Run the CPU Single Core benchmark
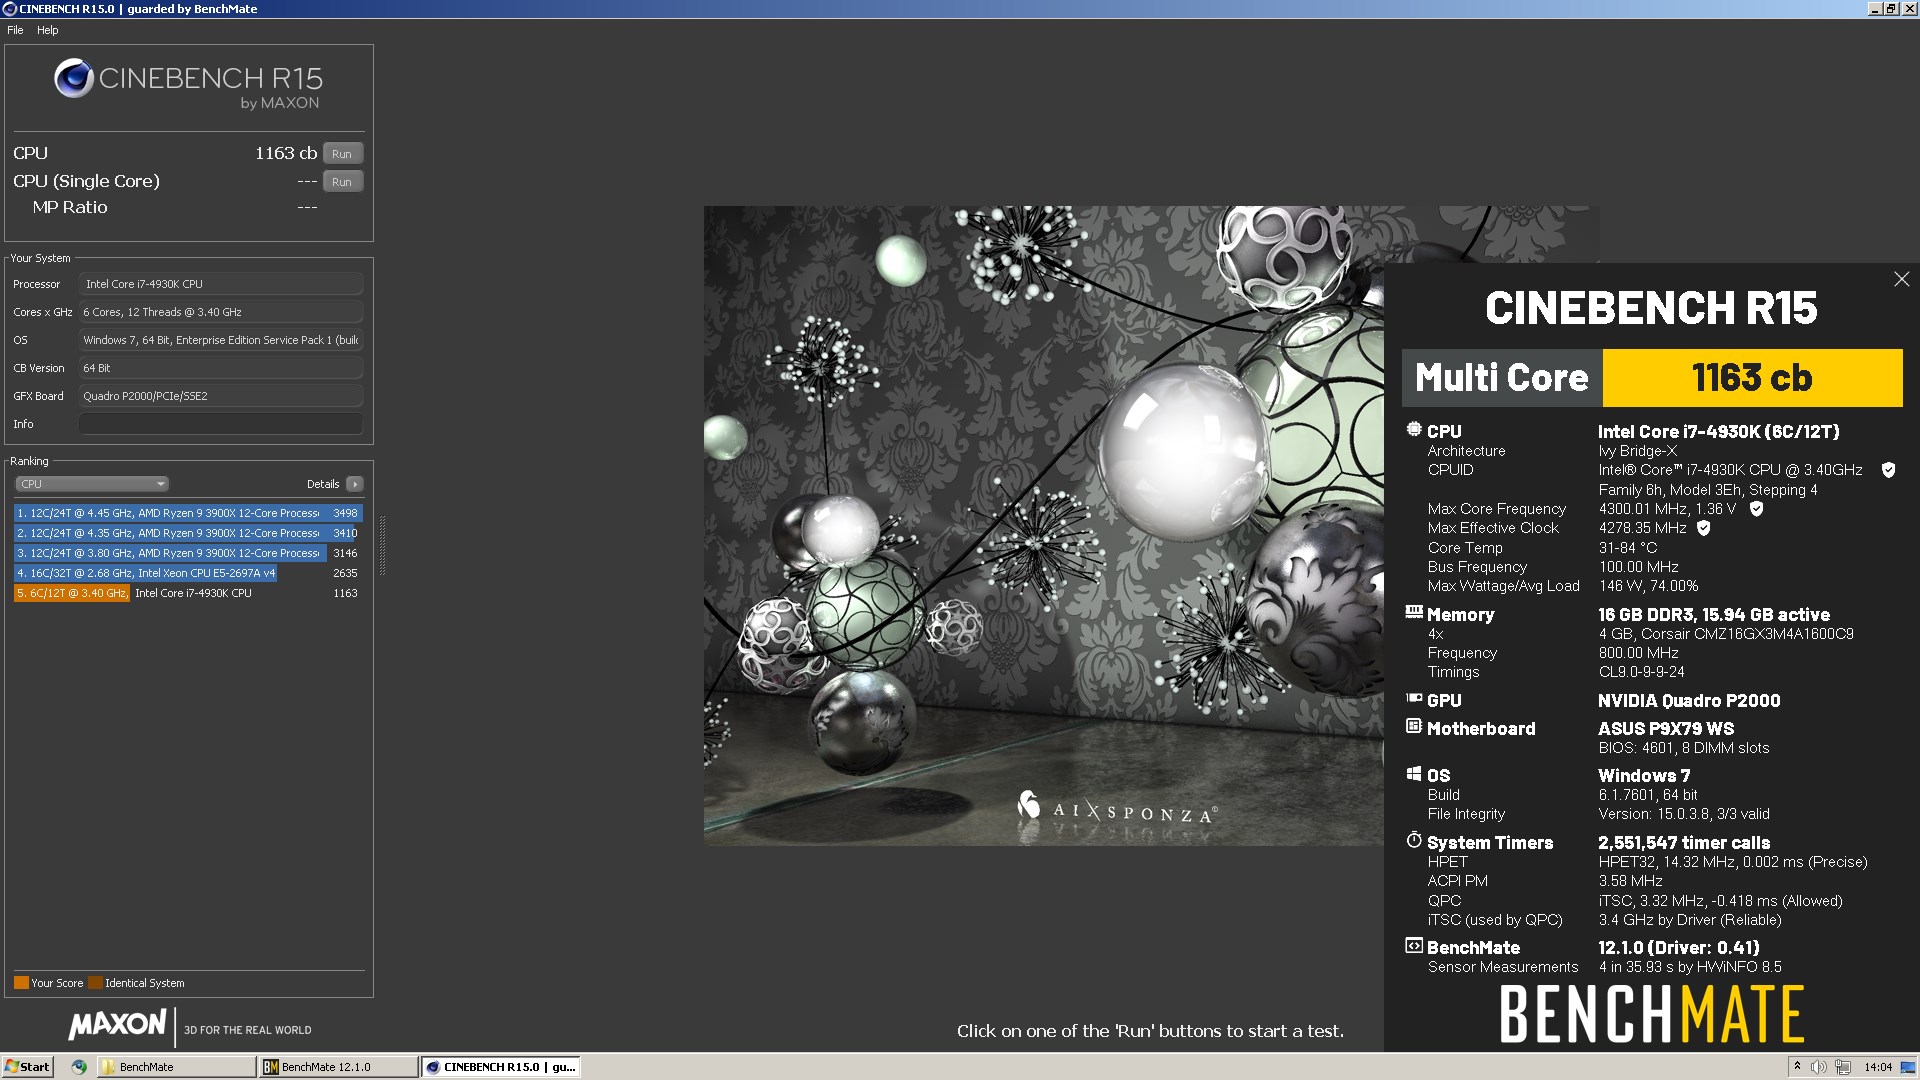This screenshot has width=1920, height=1080. 342,182
